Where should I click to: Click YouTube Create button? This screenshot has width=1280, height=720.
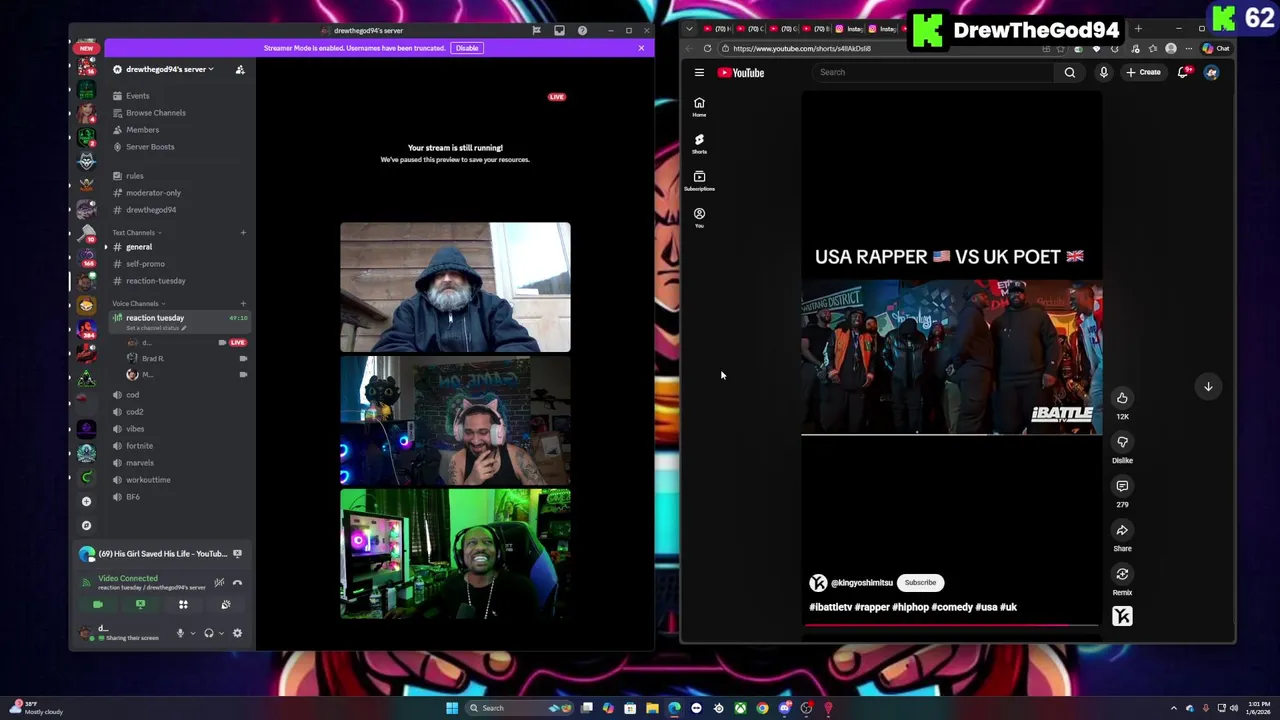pos(1143,72)
